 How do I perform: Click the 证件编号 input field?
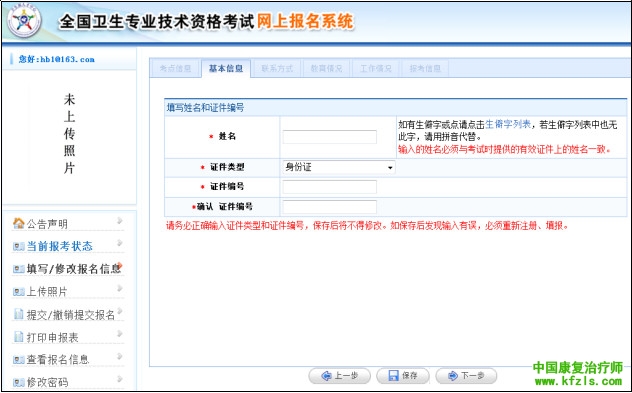coord(330,187)
